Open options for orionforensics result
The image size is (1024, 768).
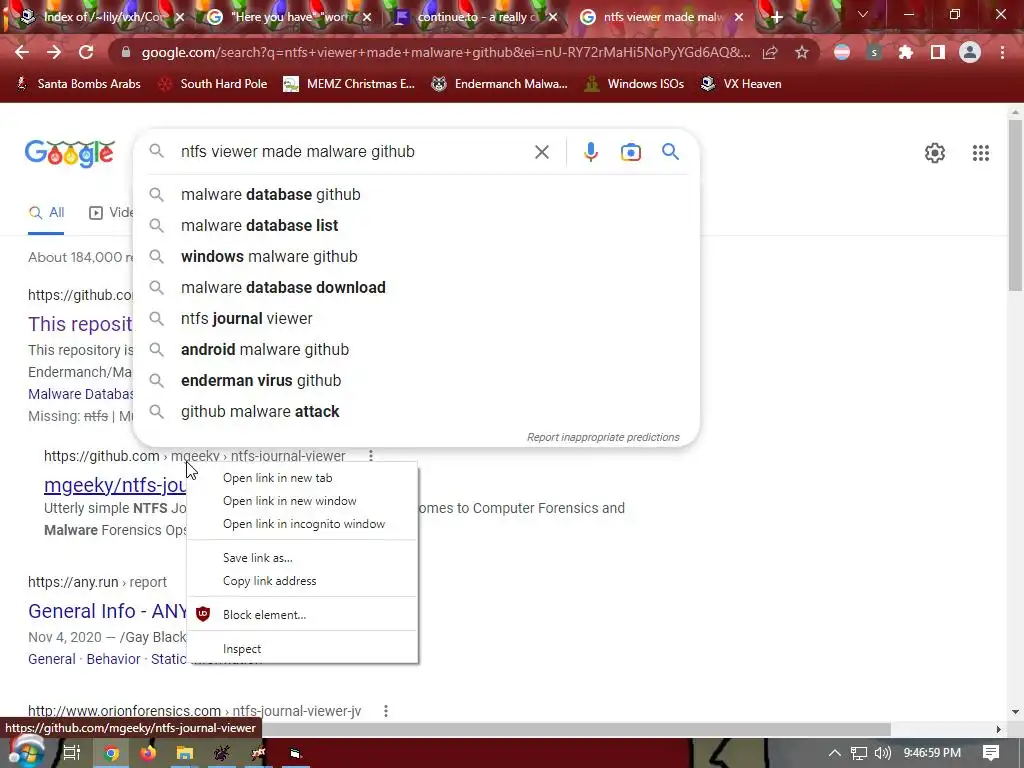pos(386,711)
